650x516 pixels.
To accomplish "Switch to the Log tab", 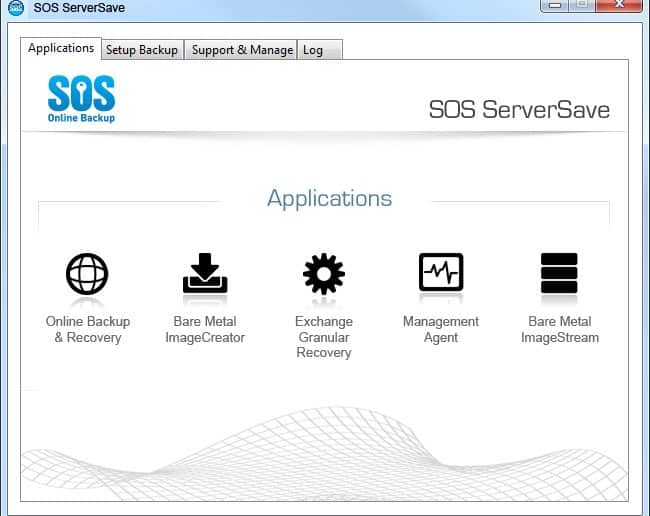I will 320,50.
